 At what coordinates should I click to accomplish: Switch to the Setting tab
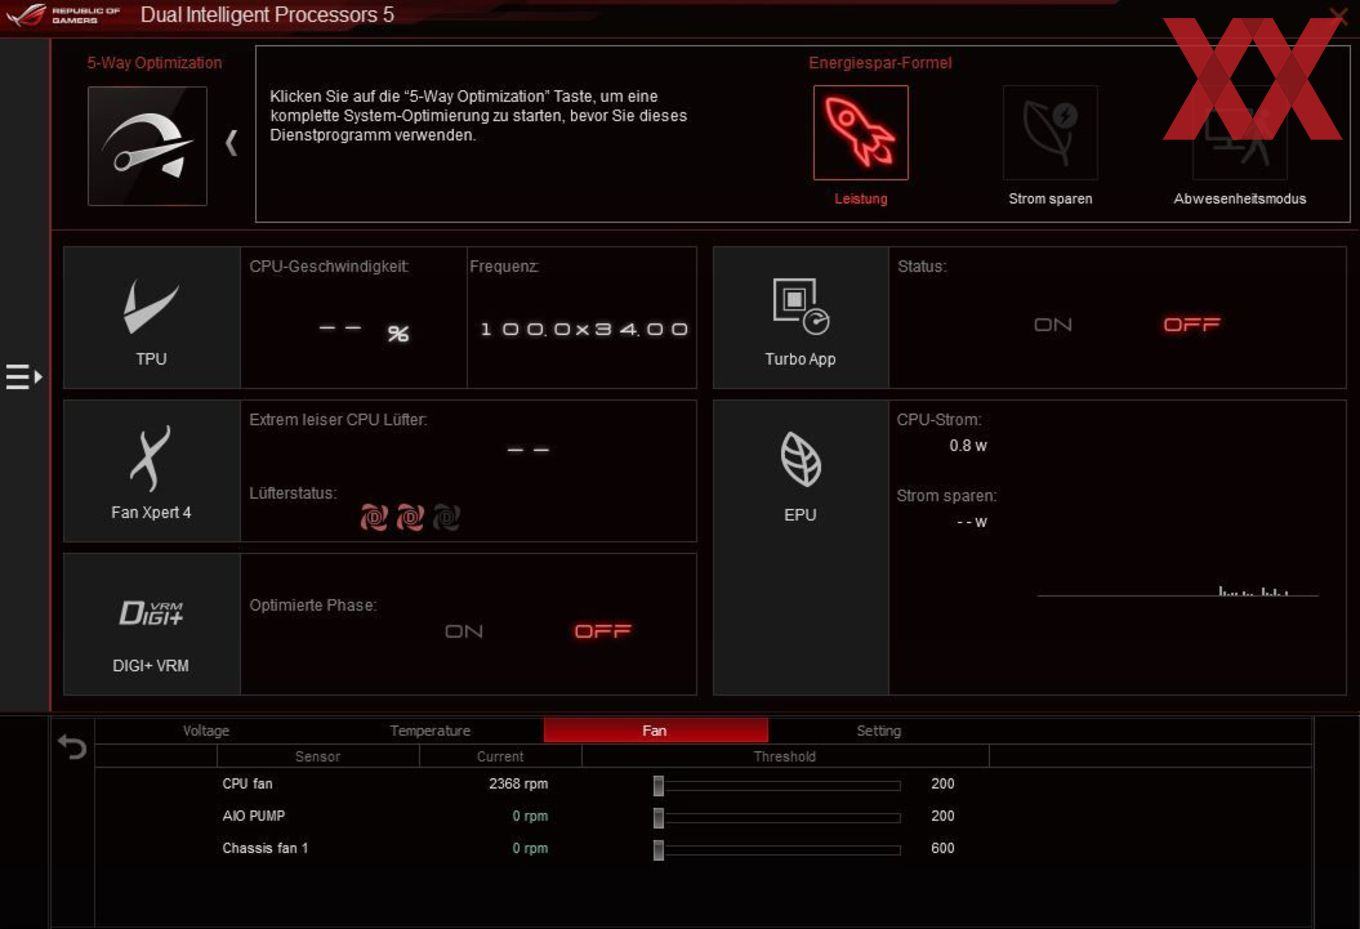tap(879, 731)
